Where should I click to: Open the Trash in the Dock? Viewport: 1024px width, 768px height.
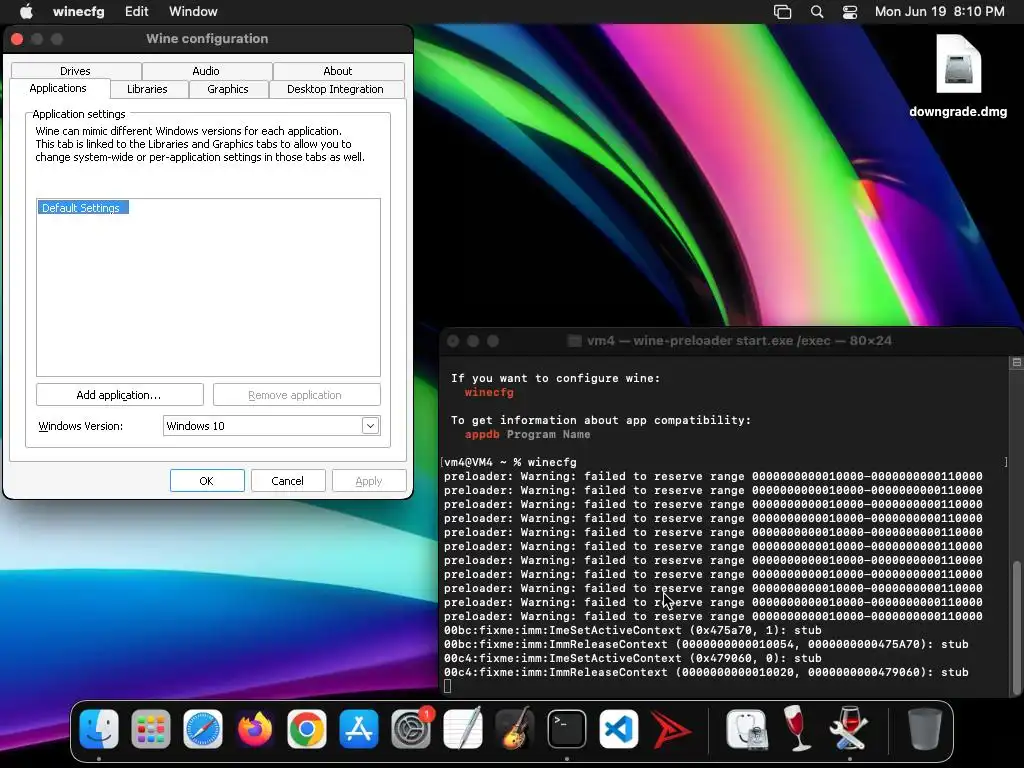coord(925,729)
